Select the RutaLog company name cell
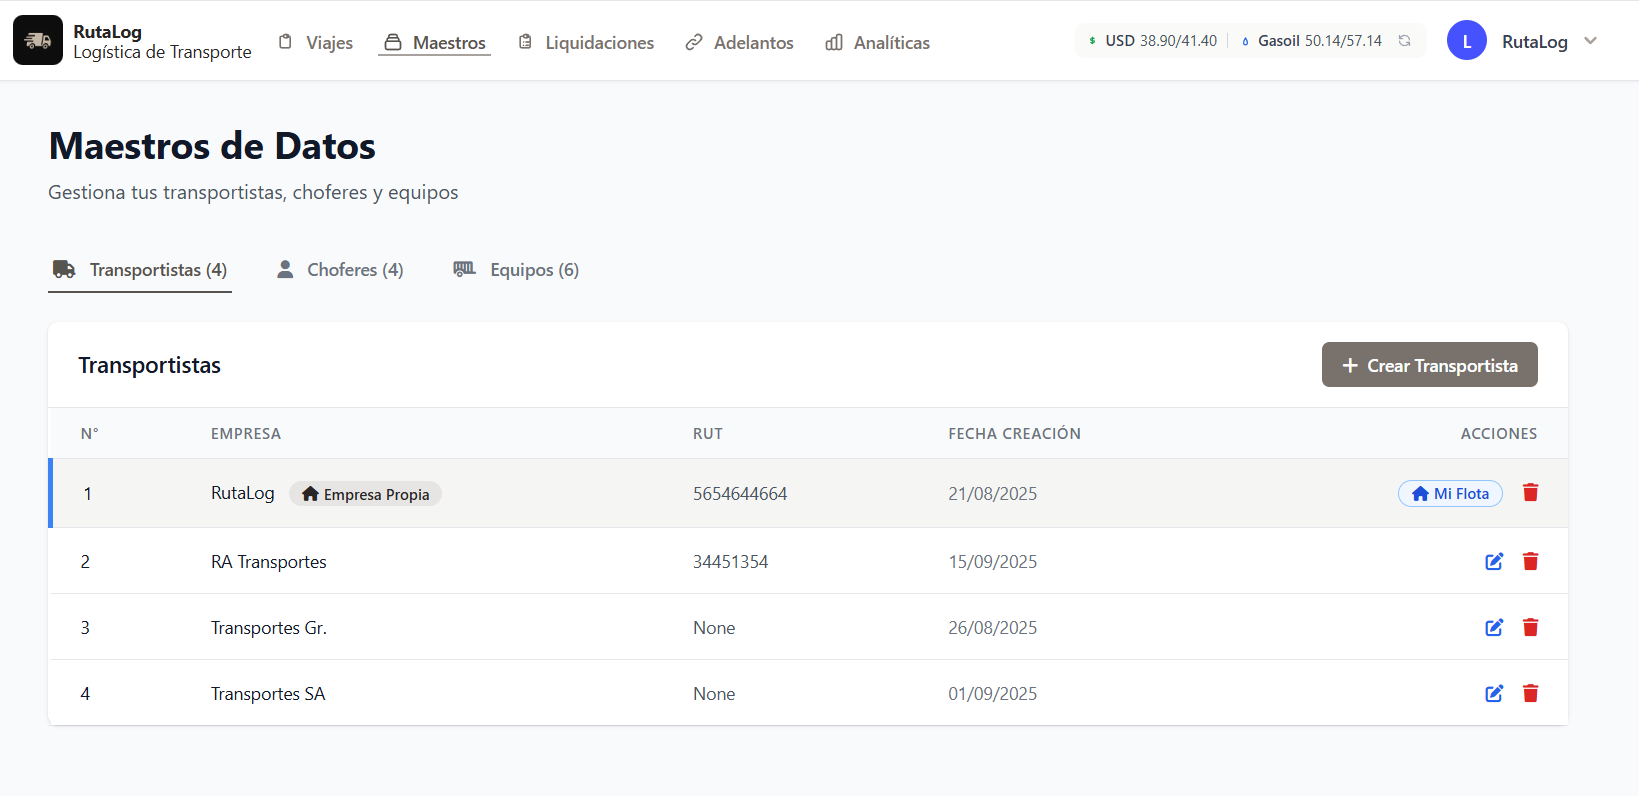Viewport: 1639px width, 796px height. [243, 493]
